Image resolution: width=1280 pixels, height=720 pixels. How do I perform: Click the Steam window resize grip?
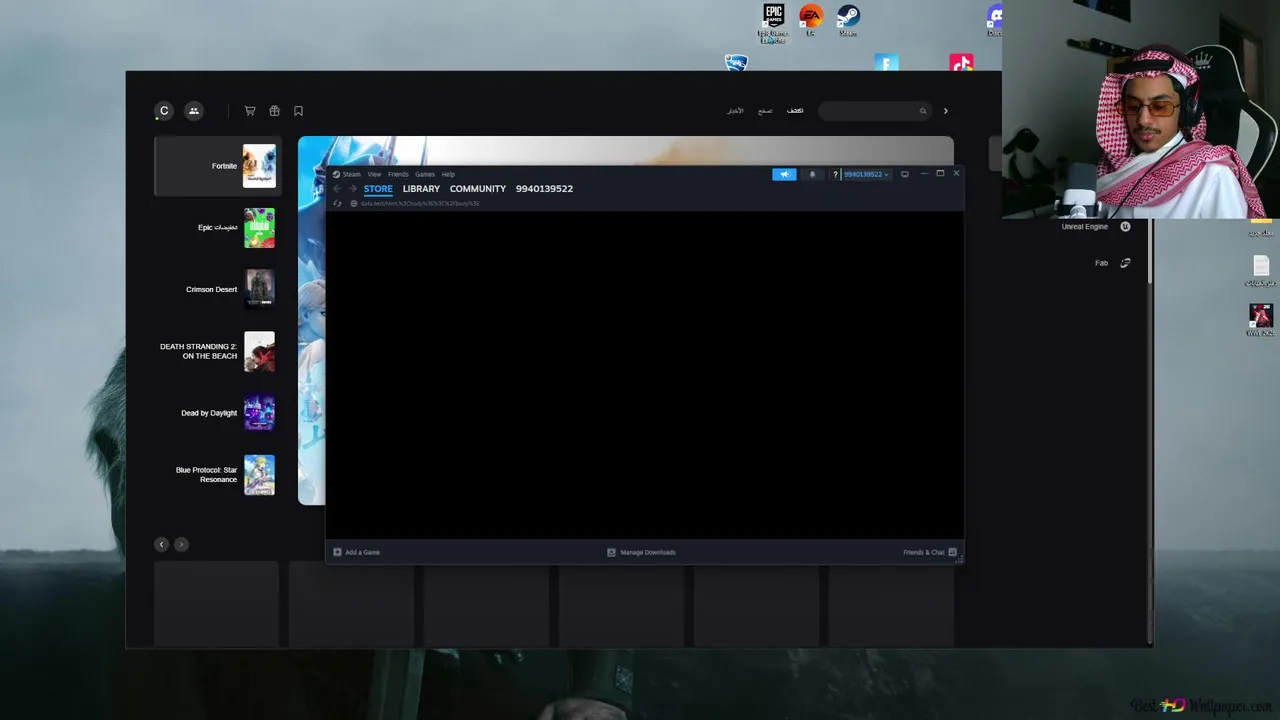click(x=959, y=561)
